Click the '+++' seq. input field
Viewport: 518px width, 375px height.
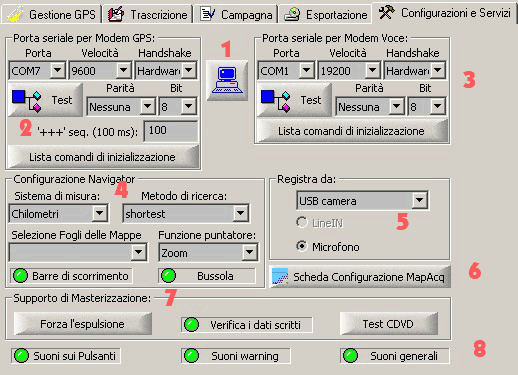point(171,131)
